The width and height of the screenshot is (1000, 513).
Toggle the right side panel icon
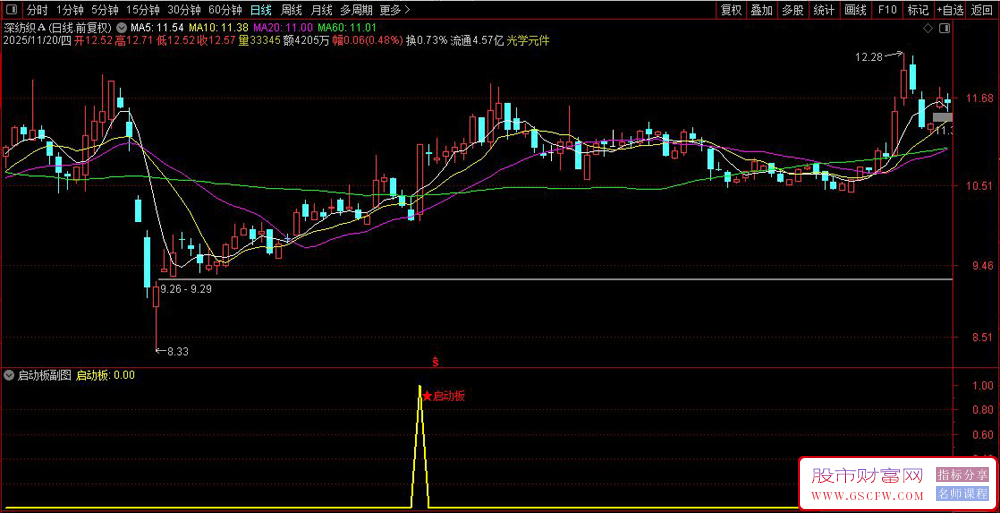click(x=944, y=29)
